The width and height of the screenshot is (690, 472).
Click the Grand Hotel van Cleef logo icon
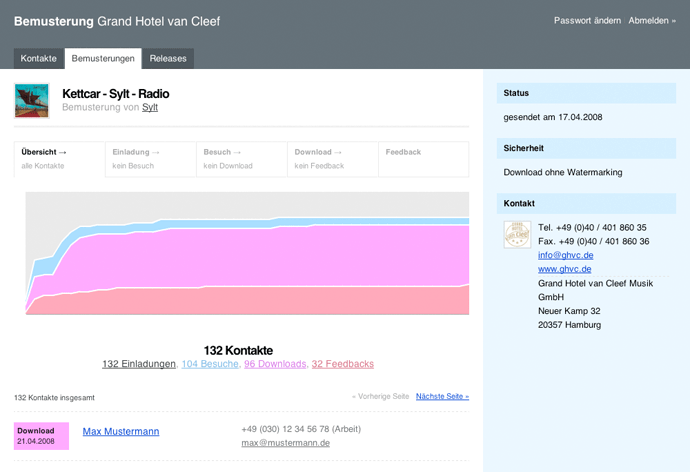coord(517,235)
